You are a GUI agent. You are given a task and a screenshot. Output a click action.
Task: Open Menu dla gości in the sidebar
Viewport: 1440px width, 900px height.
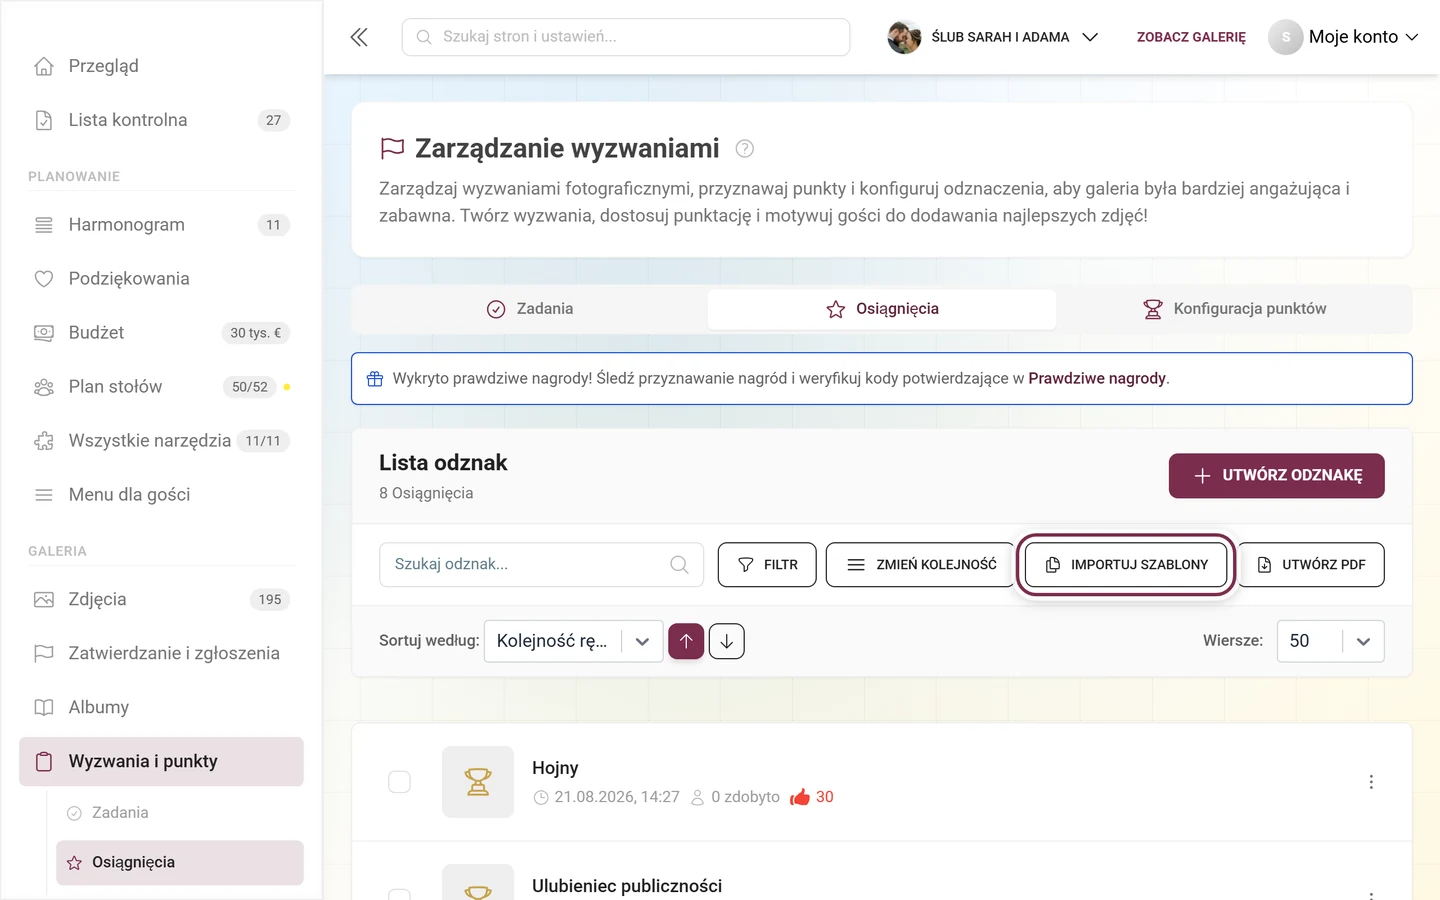point(161,495)
